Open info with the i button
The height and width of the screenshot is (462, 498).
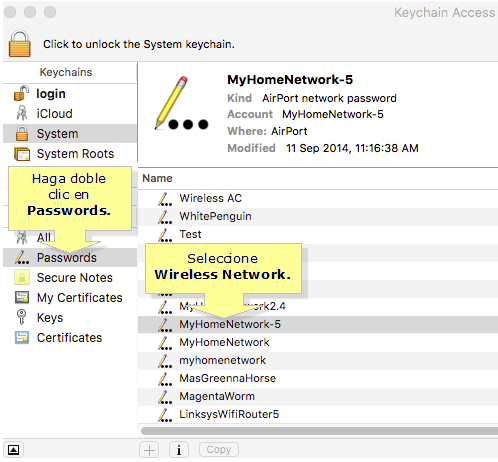(x=179, y=450)
